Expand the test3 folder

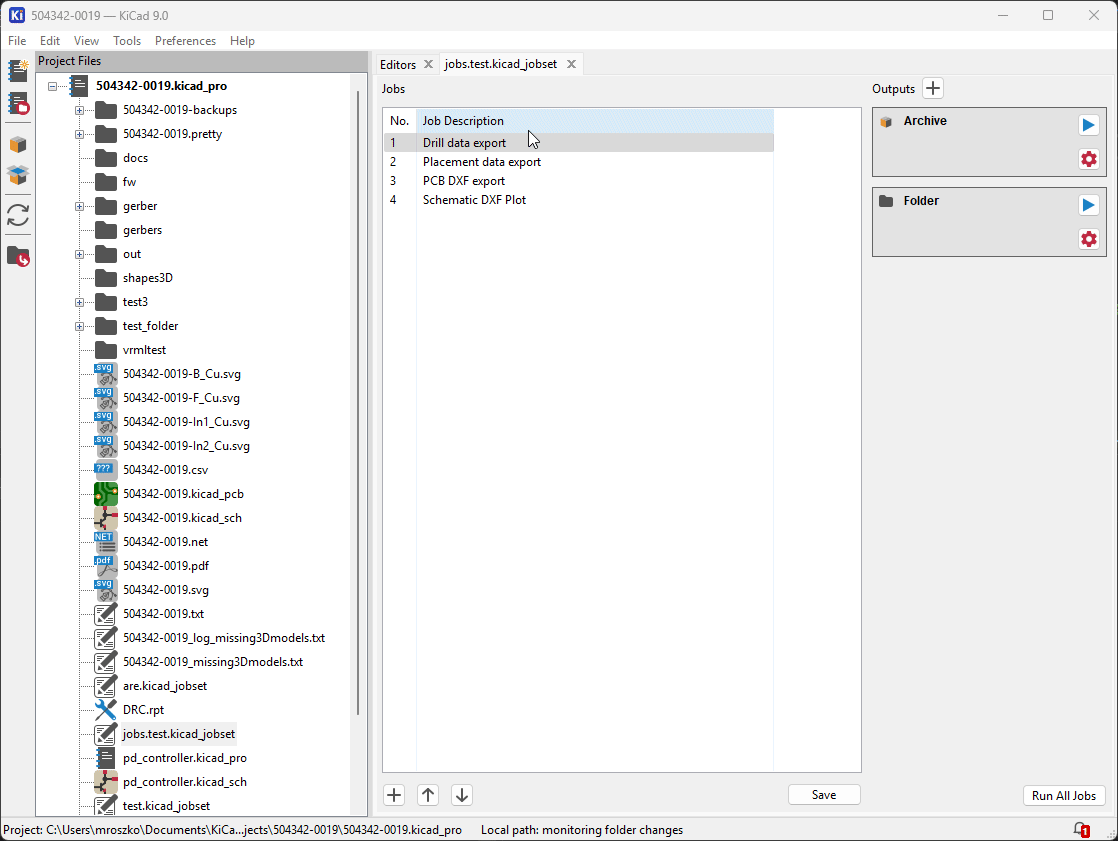[x=79, y=302]
